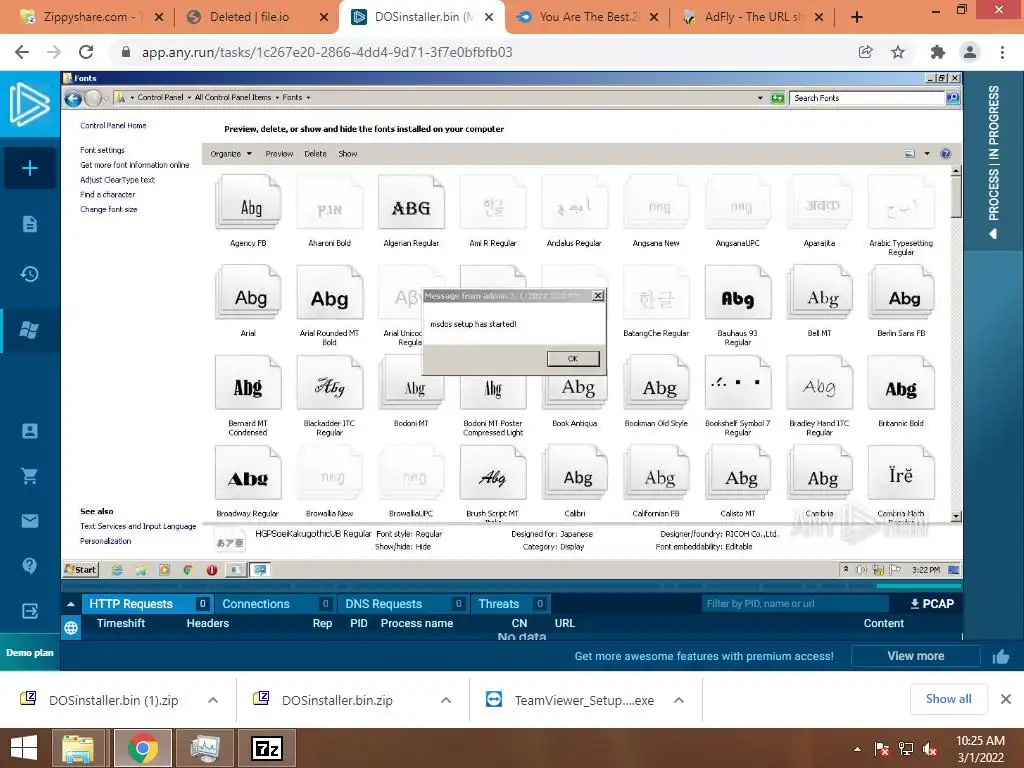
Task: Open the Chrome profile avatar icon
Action: 970,52
